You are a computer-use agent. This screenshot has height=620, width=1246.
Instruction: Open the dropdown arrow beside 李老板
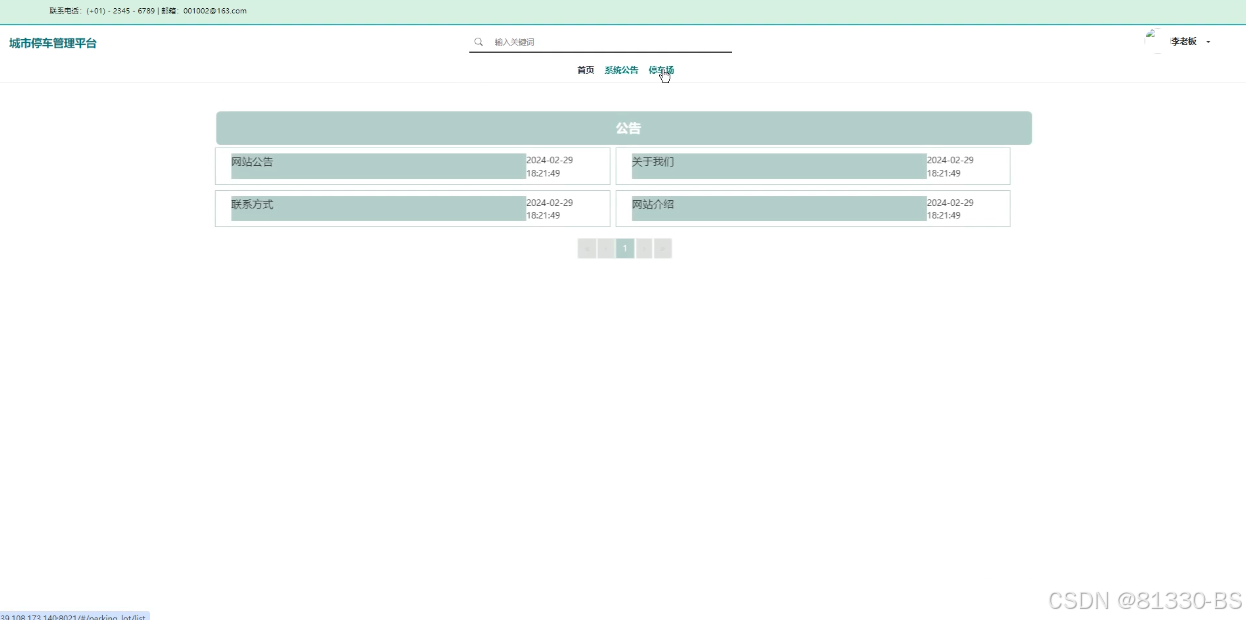pos(1208,42)
